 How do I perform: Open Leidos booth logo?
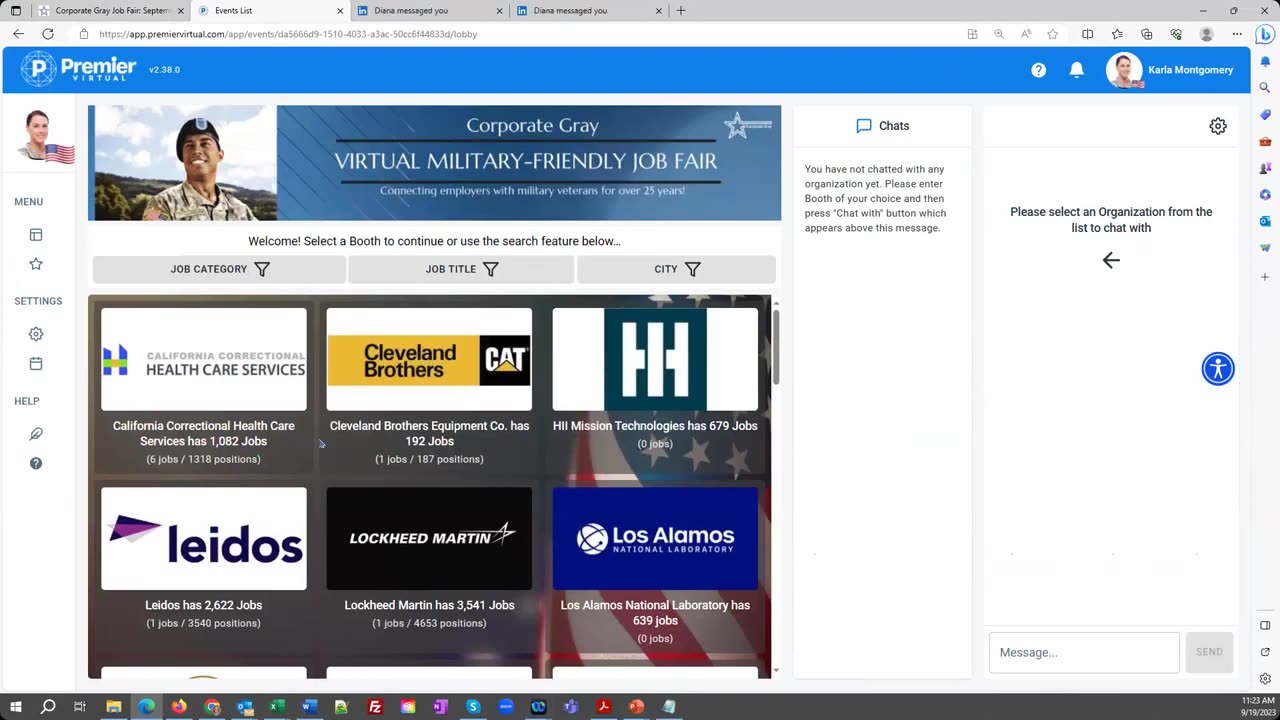click(204, 539)
